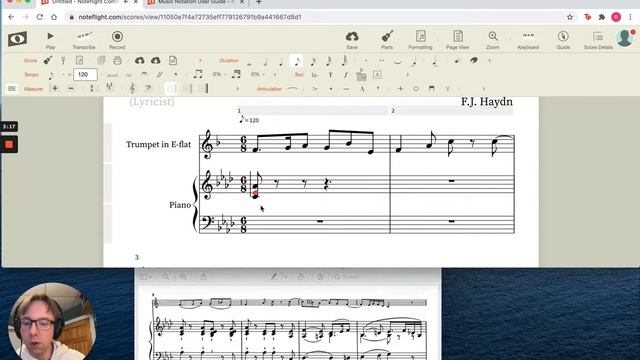Open a new browser tab
Image resolution: width=640 pixels, height=360 pixels.
pyautogui.click(x=259, y=2)
